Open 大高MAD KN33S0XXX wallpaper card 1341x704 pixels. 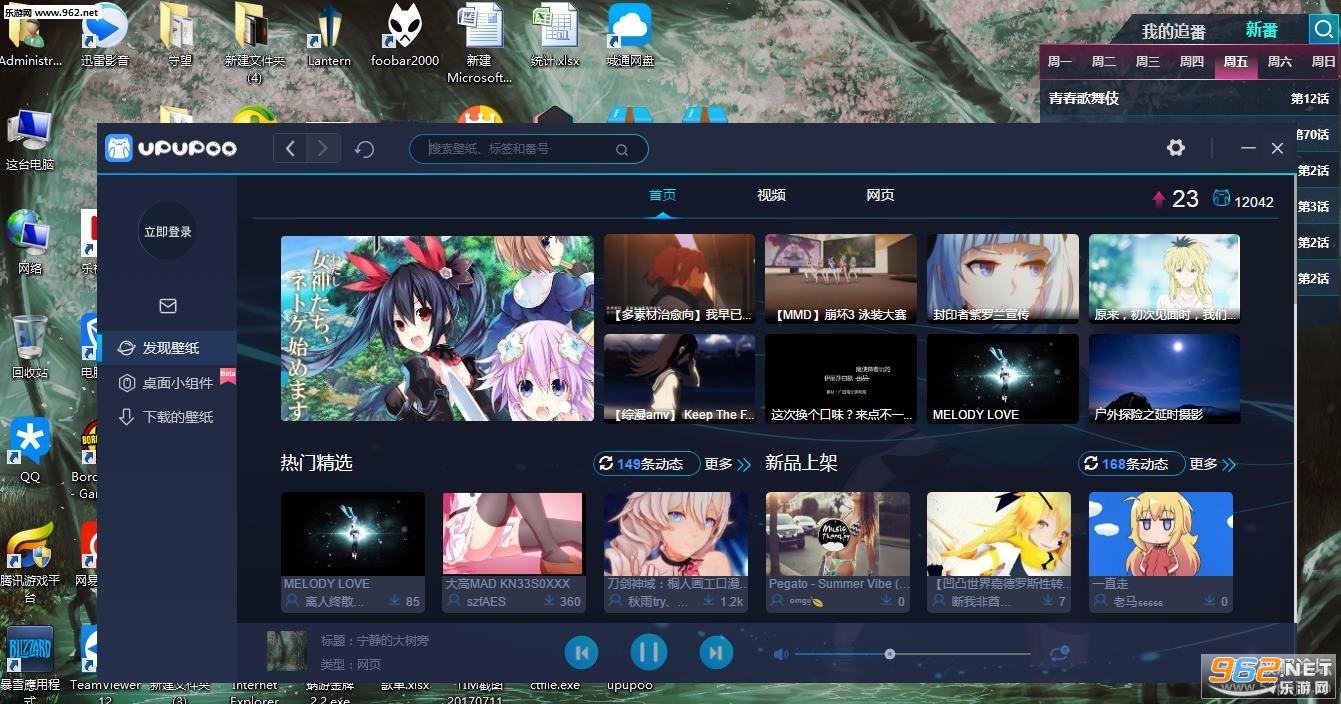pyautogui.click(x=514, y=551)
